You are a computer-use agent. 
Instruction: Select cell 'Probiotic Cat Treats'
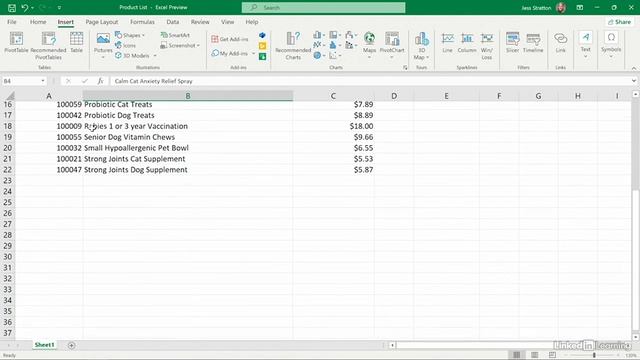[x=188, y=104]
